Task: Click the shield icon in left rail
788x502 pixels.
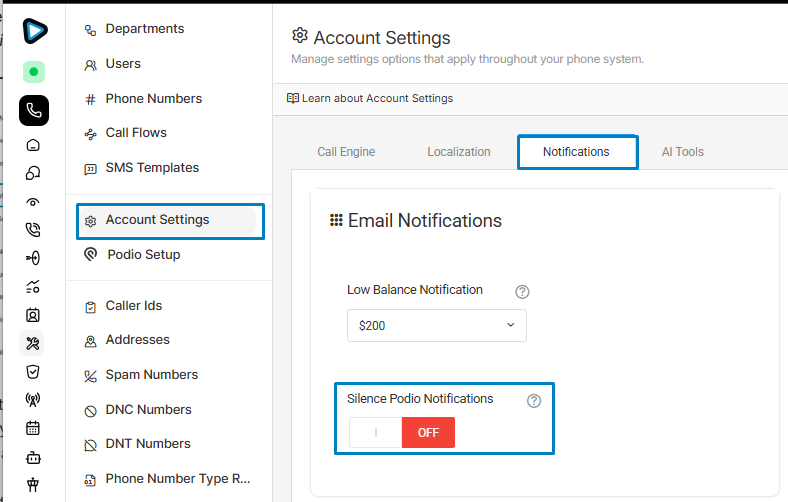Action: (x=33, y=372)
